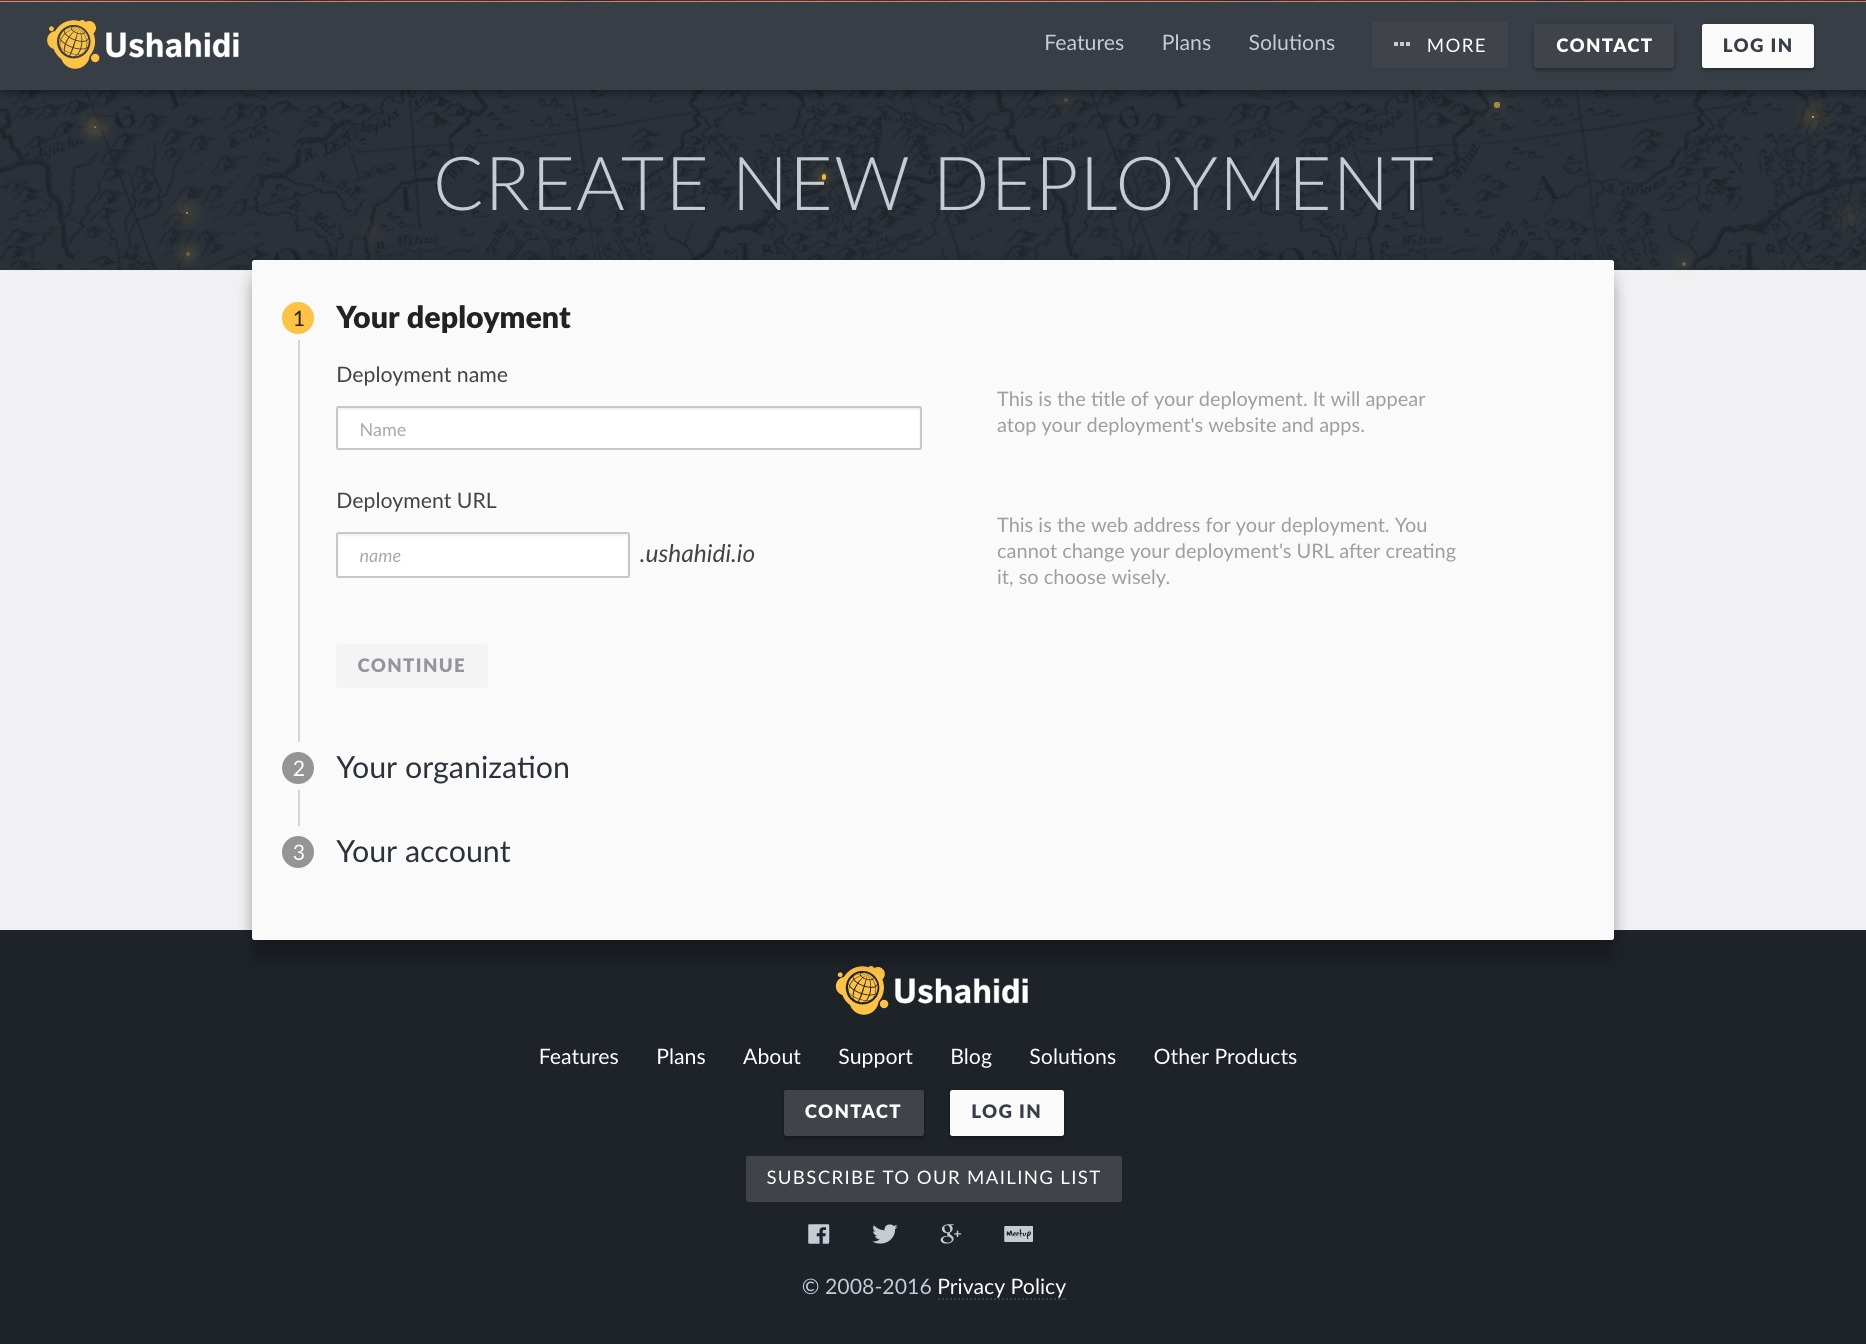The image size is (1866, 1344).
Task: Click the Google+ icon in the footer
Action: (950, 1233)
